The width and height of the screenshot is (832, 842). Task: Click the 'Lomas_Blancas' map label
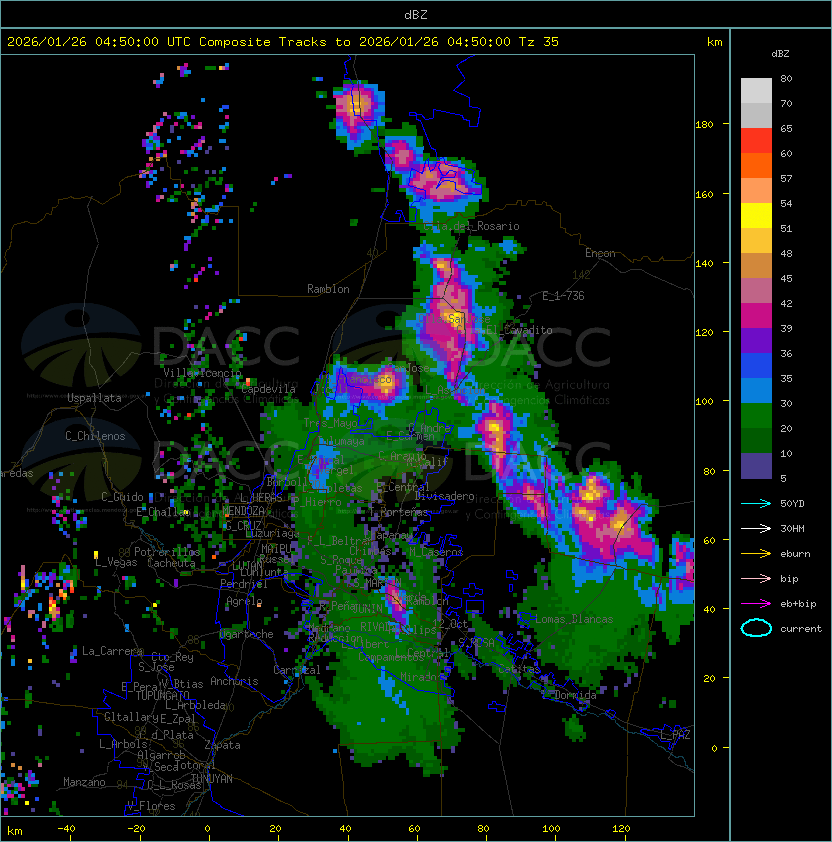tap(574, 619)
